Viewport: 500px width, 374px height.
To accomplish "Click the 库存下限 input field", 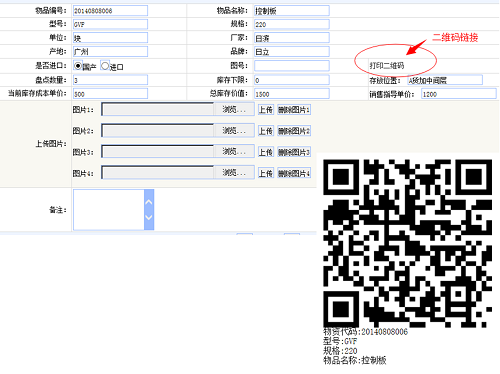I will 292,80.
